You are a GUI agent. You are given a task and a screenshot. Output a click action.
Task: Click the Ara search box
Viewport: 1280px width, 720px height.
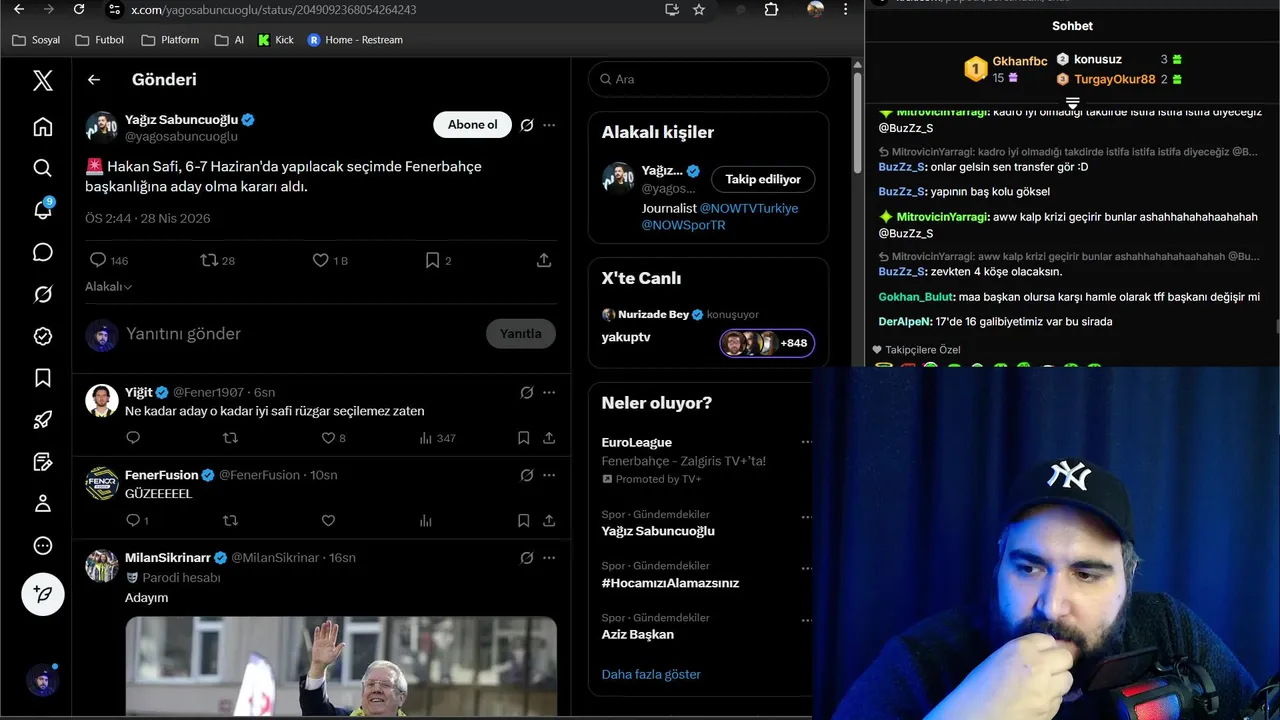coord(708,79)
